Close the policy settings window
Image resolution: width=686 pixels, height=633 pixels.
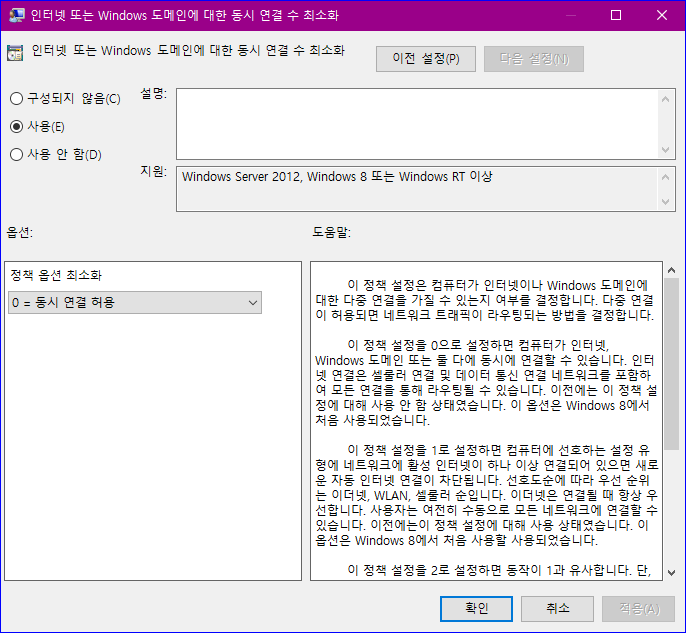click(662, 15)
